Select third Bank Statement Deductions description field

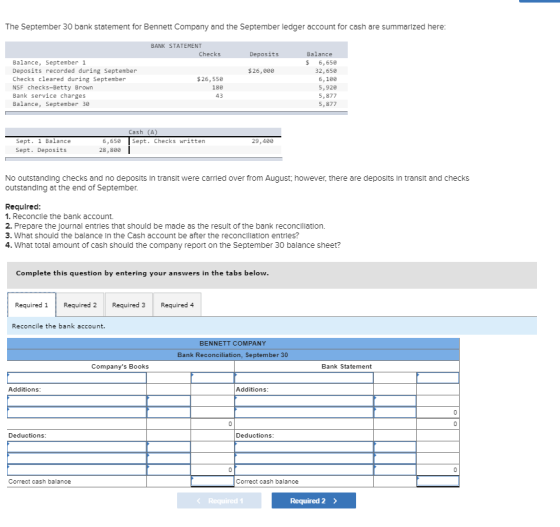point(304,470)
